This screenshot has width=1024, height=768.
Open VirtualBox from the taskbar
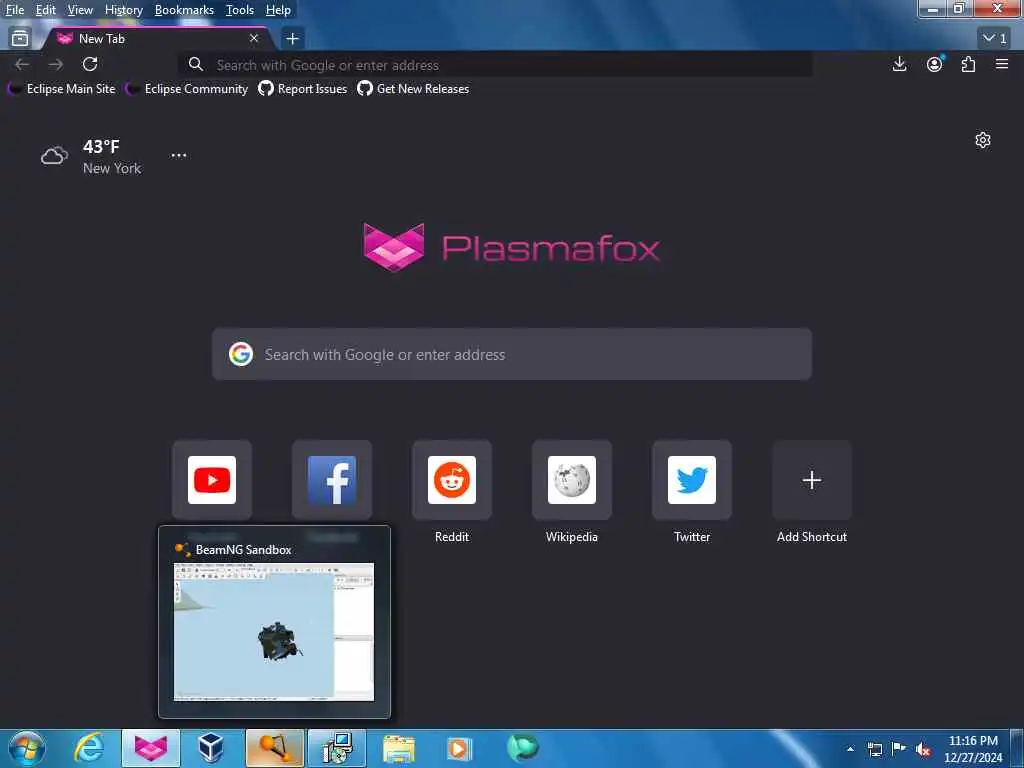coord(212,748)
